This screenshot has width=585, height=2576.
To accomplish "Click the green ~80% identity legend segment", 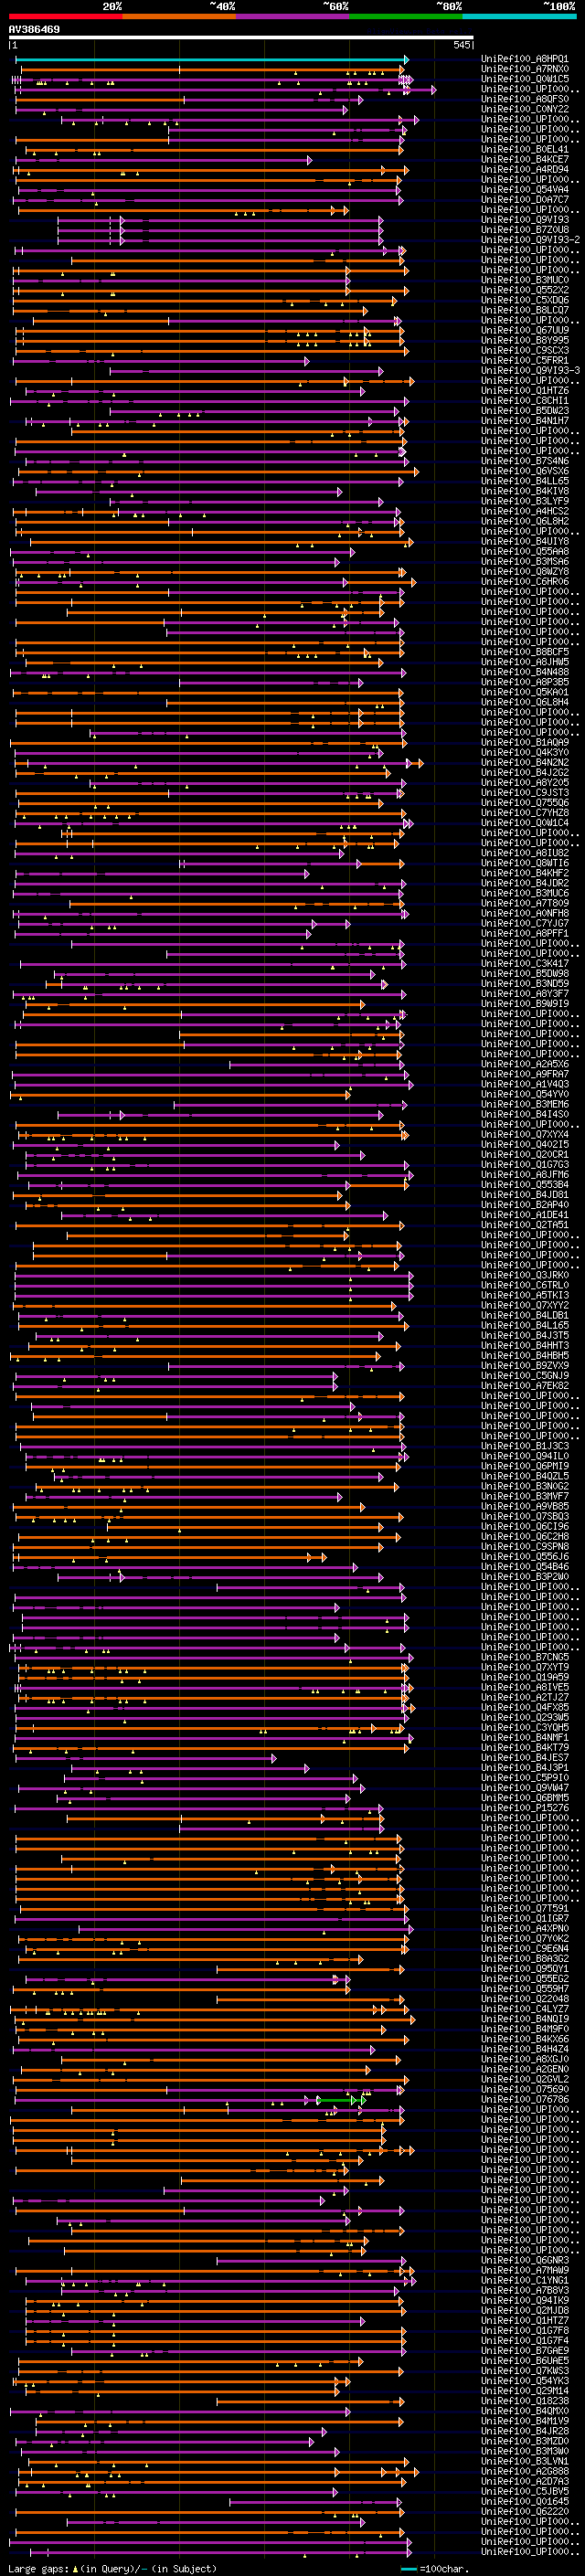I will 406,17.
